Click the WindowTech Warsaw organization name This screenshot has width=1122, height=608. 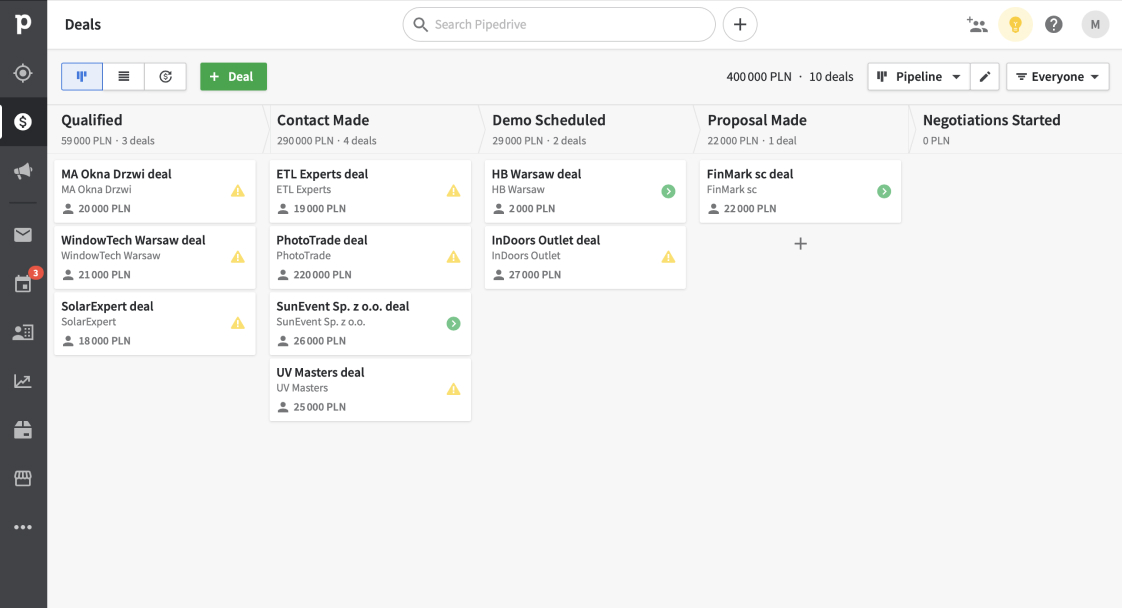[111, 255]
